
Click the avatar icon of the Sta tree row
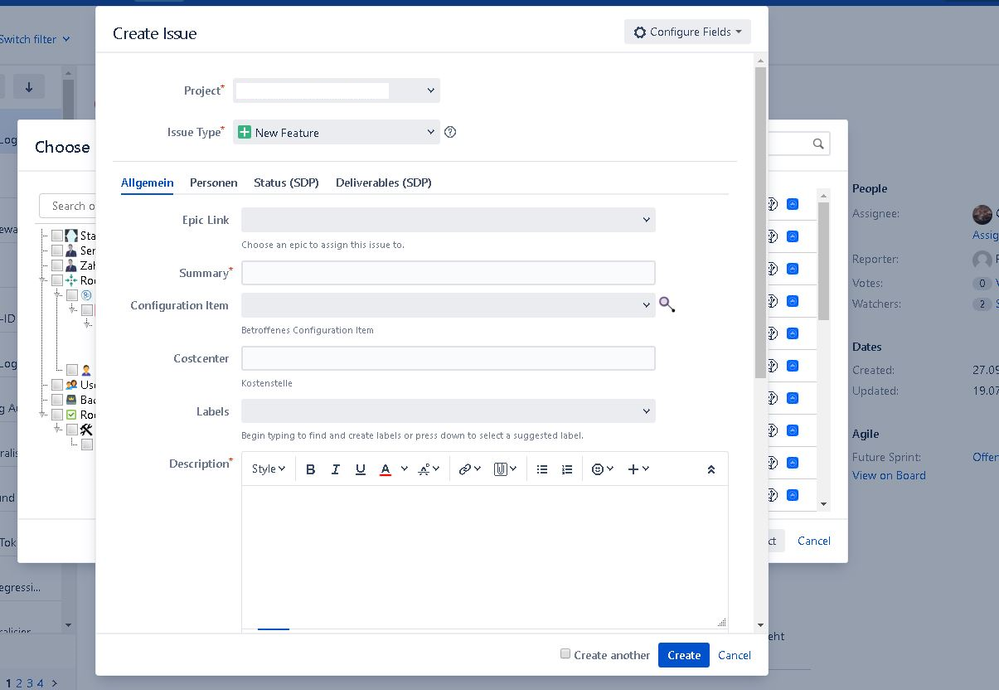coord(71,236)
